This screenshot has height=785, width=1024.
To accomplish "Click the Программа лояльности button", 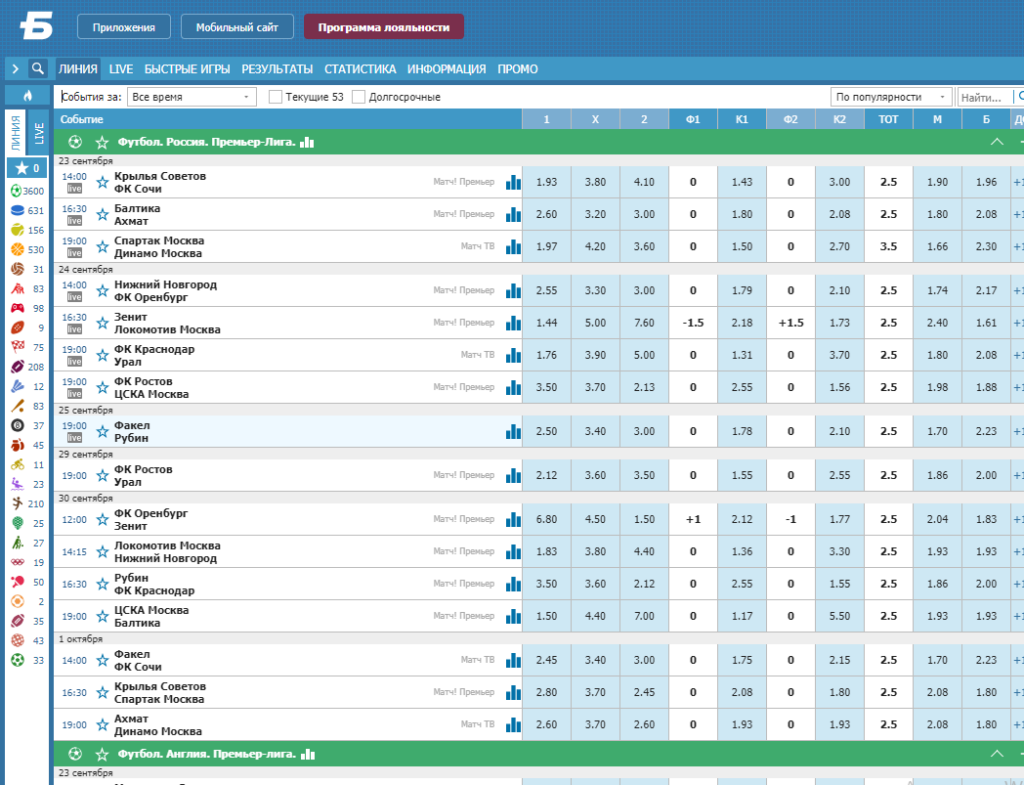I will 384,27.
